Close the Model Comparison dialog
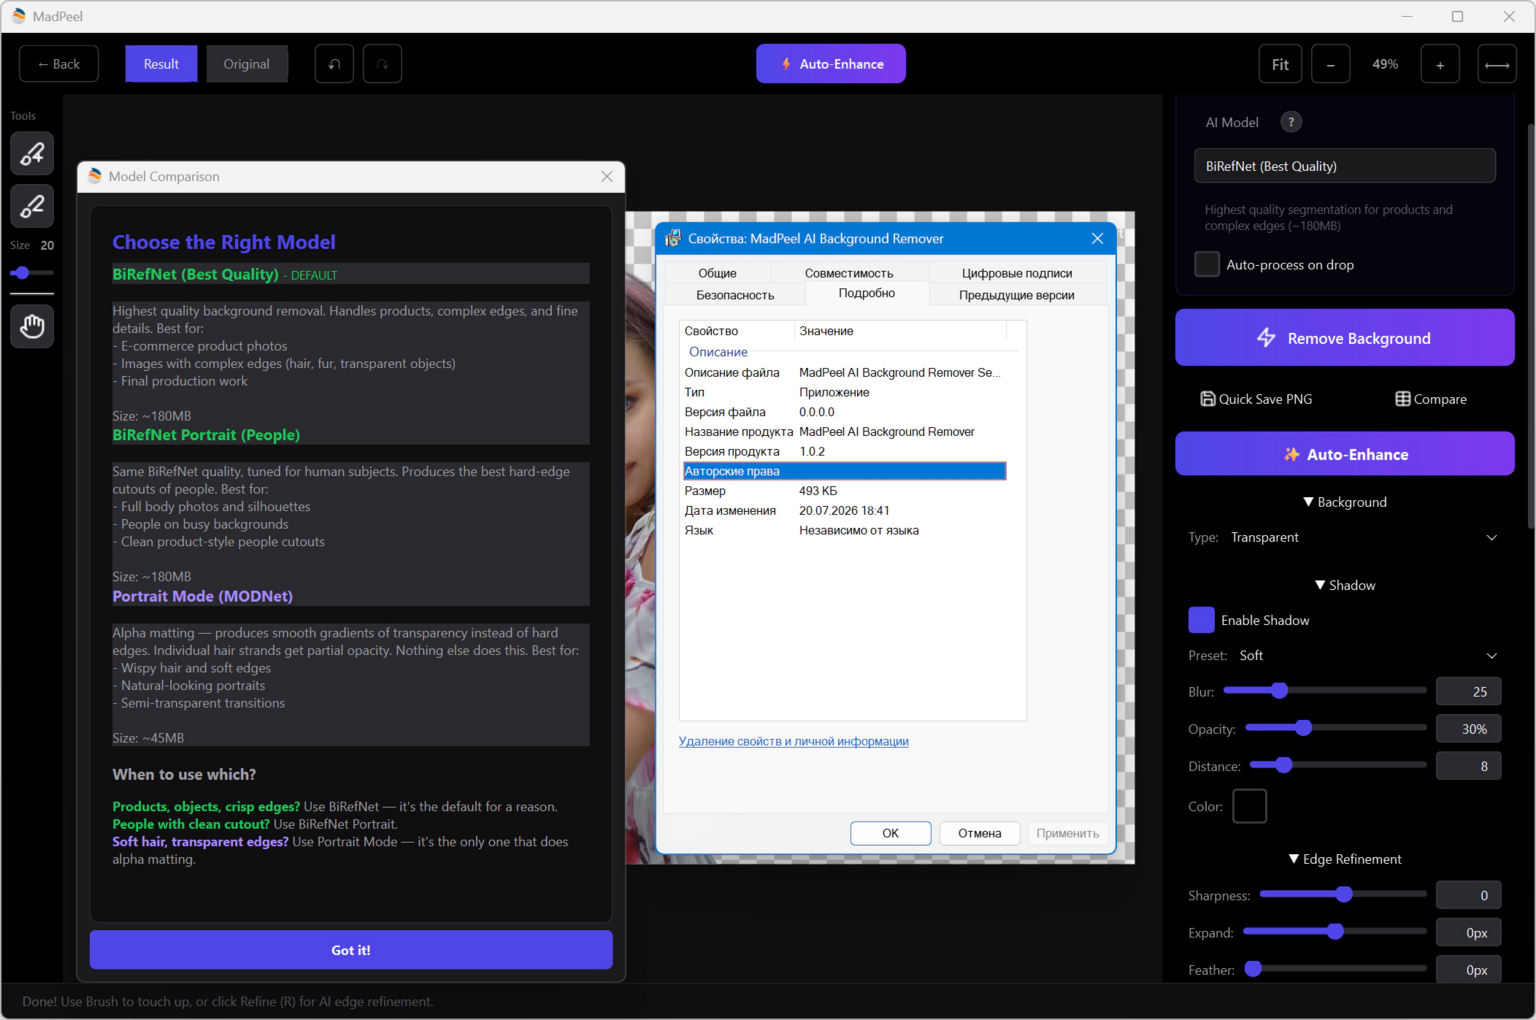Screen dimensions: 1536x1020 tap(607, 176)
